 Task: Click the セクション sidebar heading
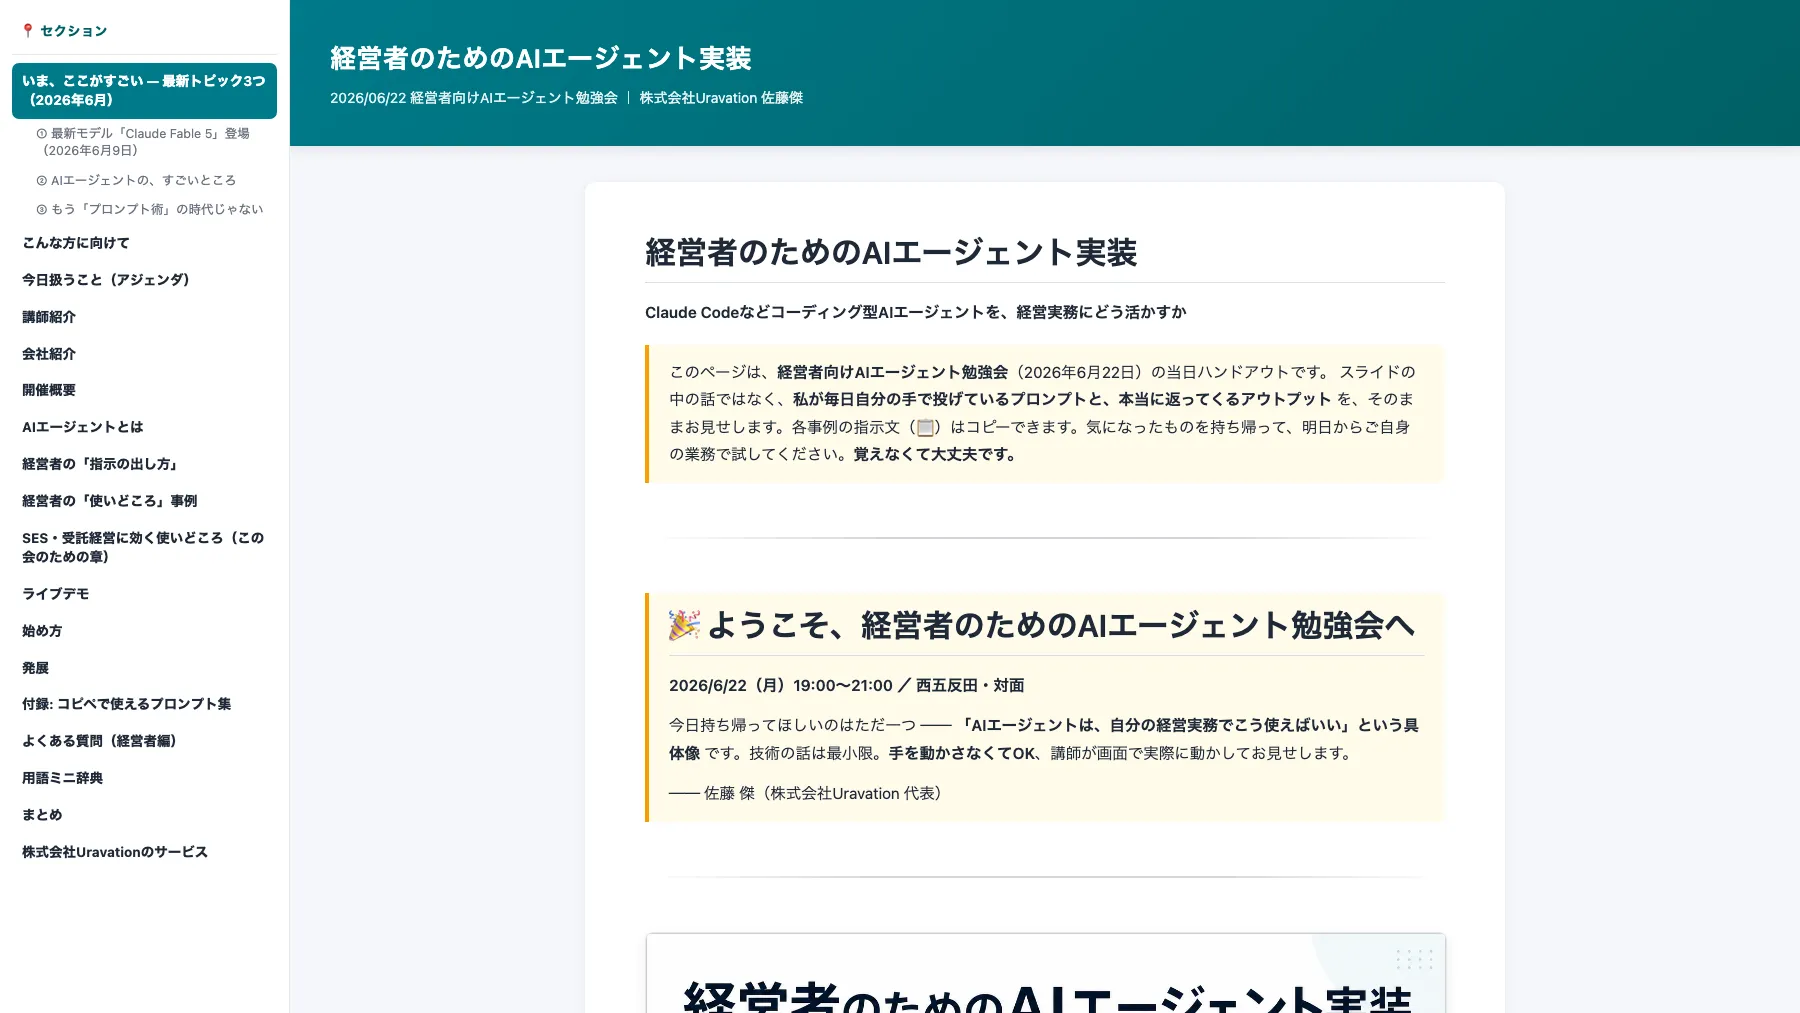(x=73, y=31)
